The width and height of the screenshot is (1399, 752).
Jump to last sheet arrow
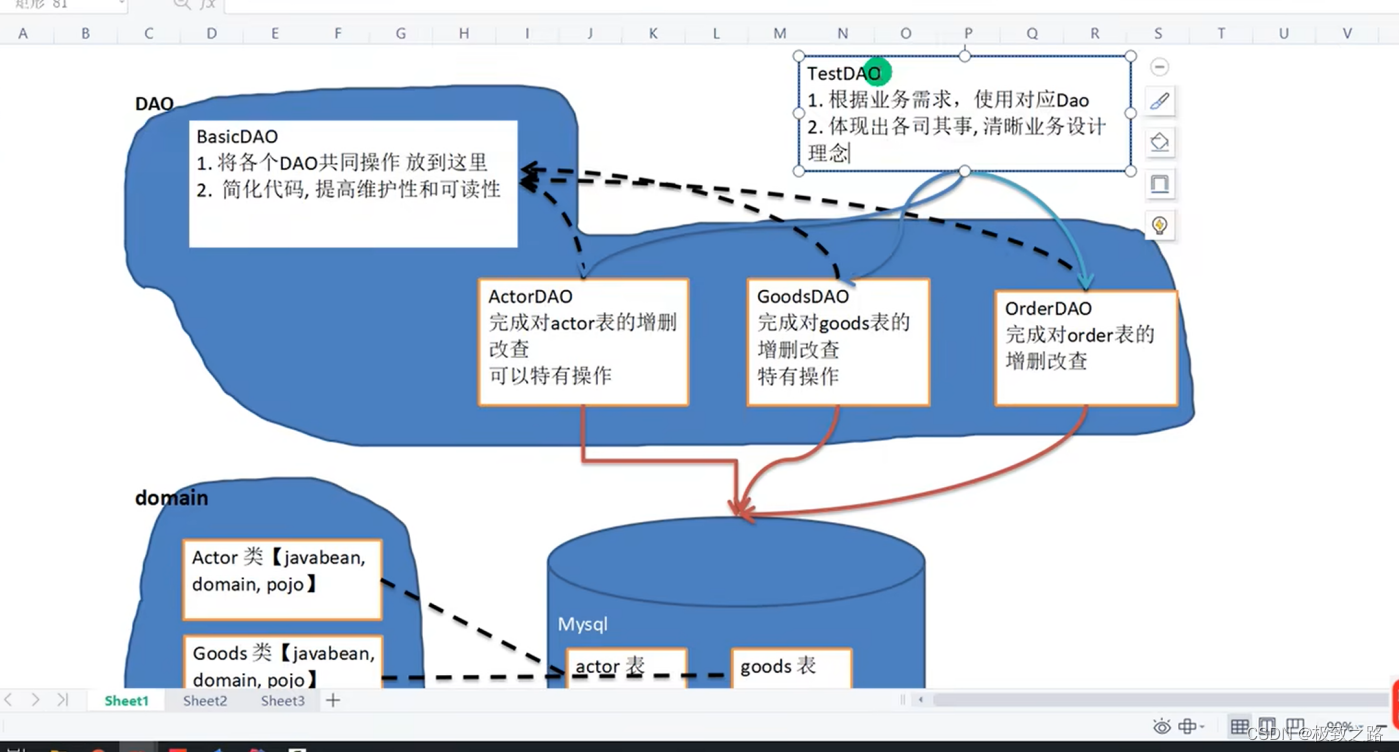[63, 700]
